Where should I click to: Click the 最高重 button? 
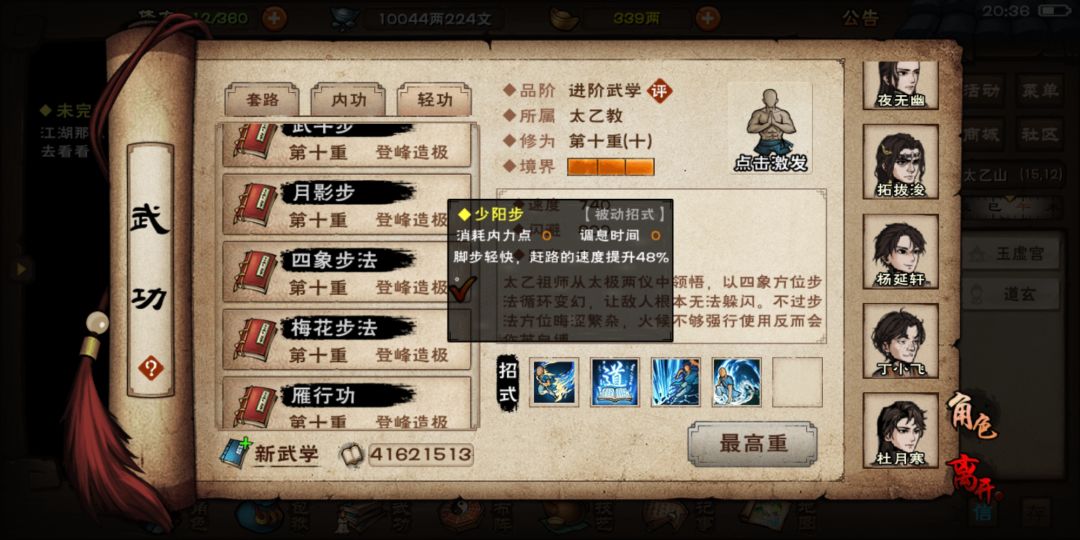tap(753, 444)
